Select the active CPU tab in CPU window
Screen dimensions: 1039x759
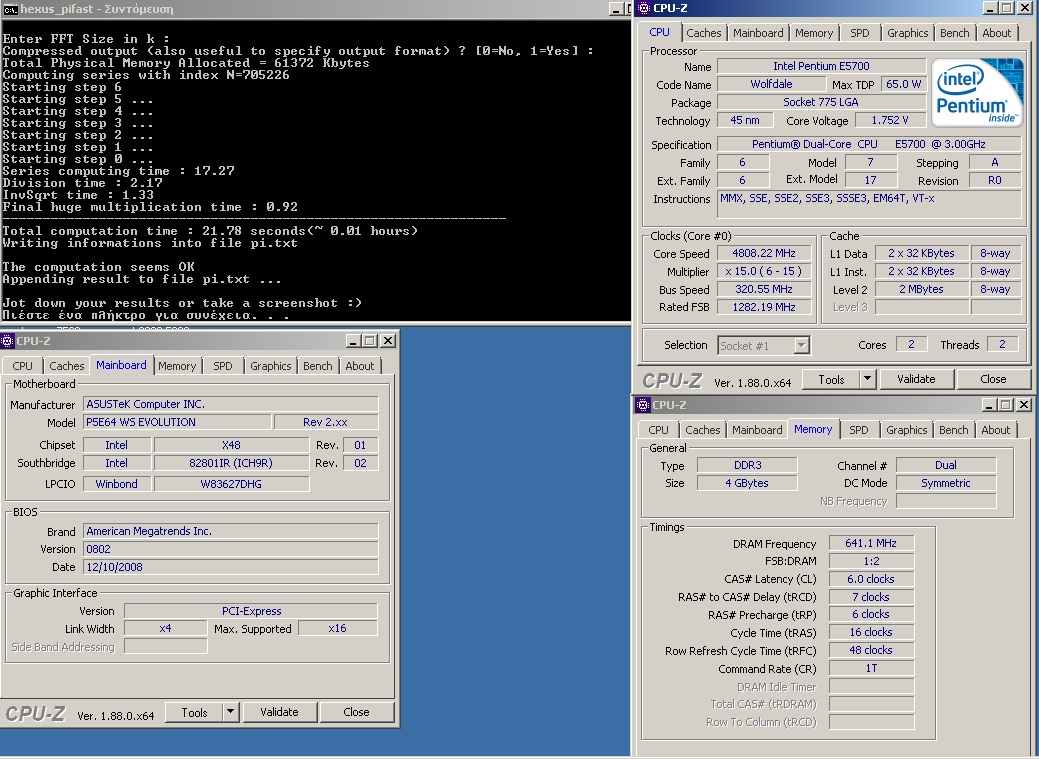(x=659, y=32)
